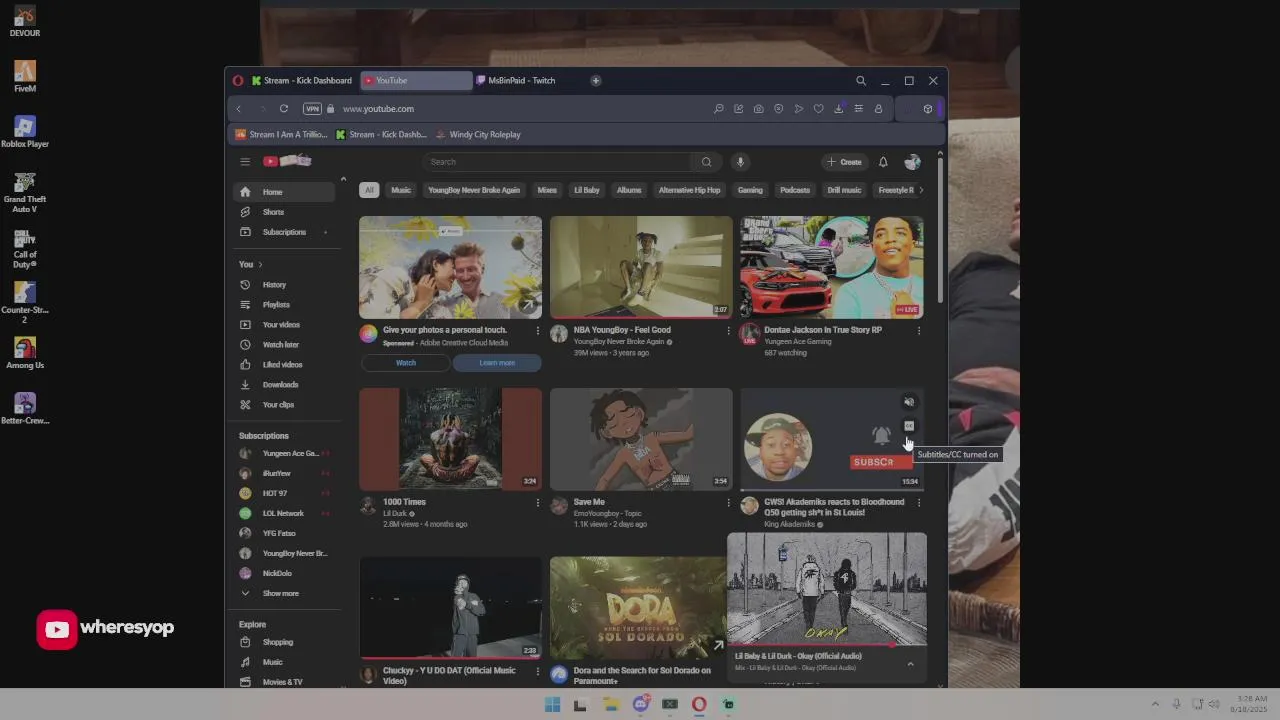The image size is (1280, 720).
Task: Open options menu for Feel Good video
Action: (x=728, y=331)
